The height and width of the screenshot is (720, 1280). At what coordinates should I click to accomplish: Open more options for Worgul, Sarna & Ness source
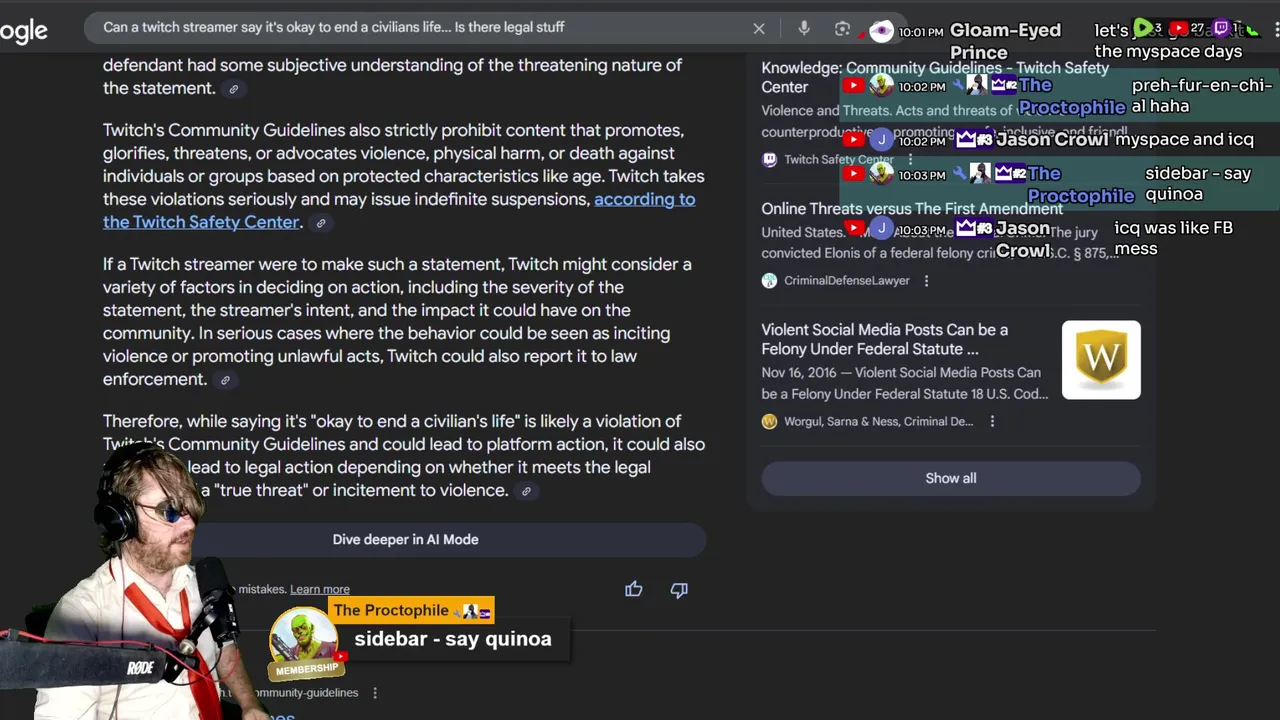click(x=992, y=422)
